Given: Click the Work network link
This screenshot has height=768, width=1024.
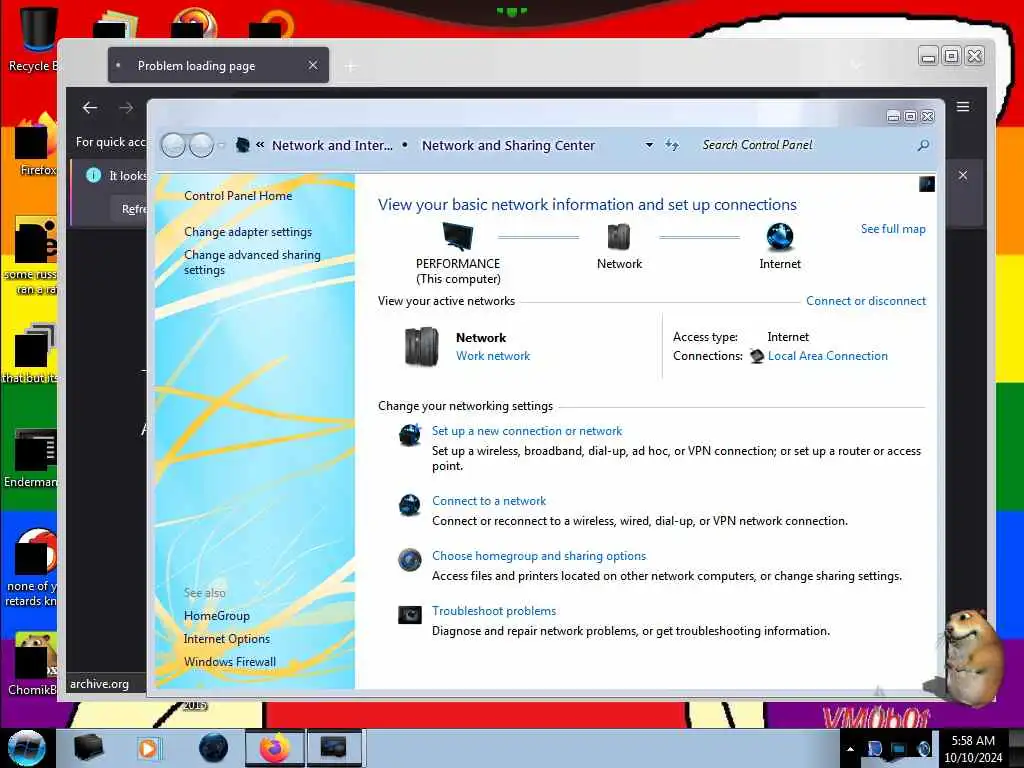Looking at the screenshot, I should point(492,356).
